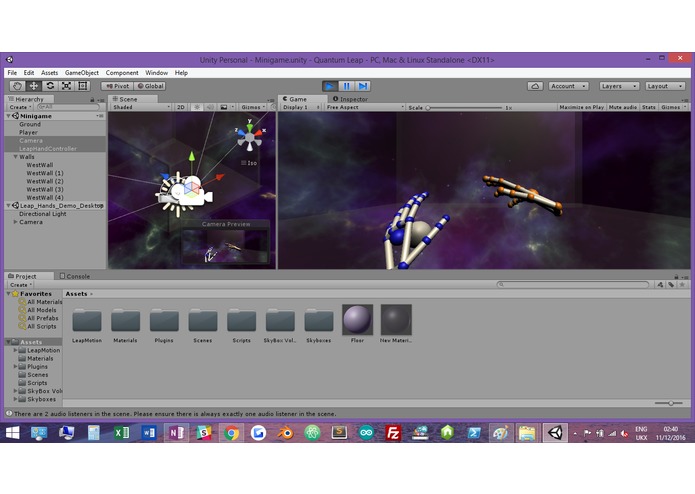Image resolution: width=695 pixels, height=494 pixels.
Task: Select the New Material thumbnail
Action: [x=396, y=319]
